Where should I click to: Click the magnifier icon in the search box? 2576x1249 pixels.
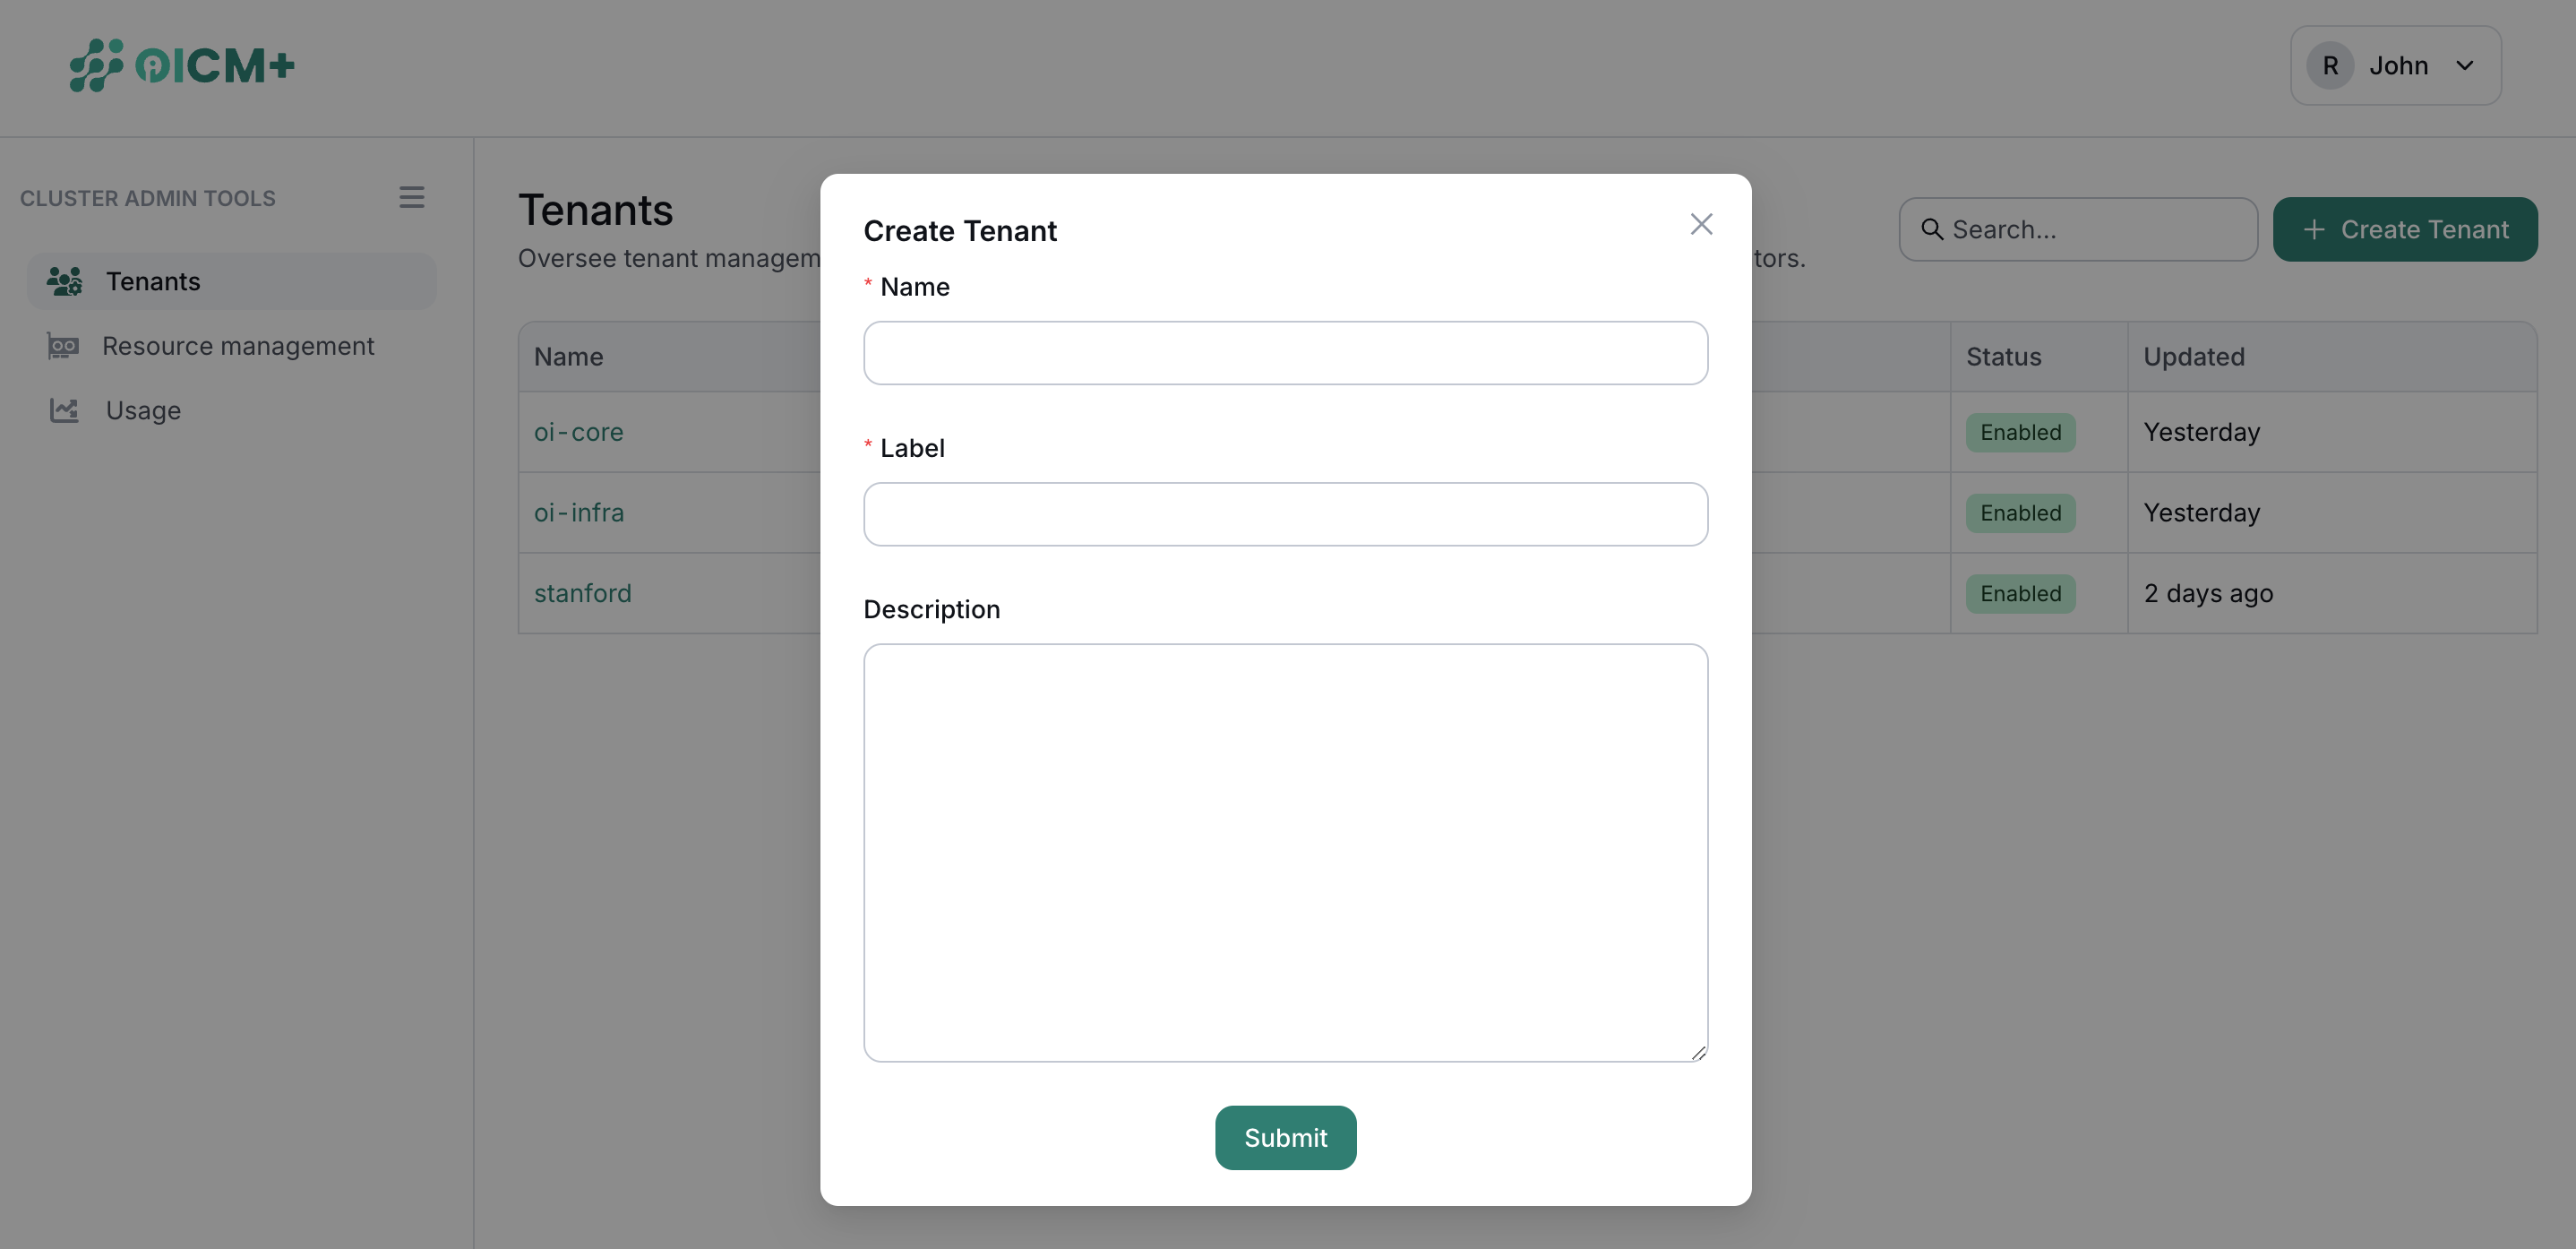point(1932,229)
